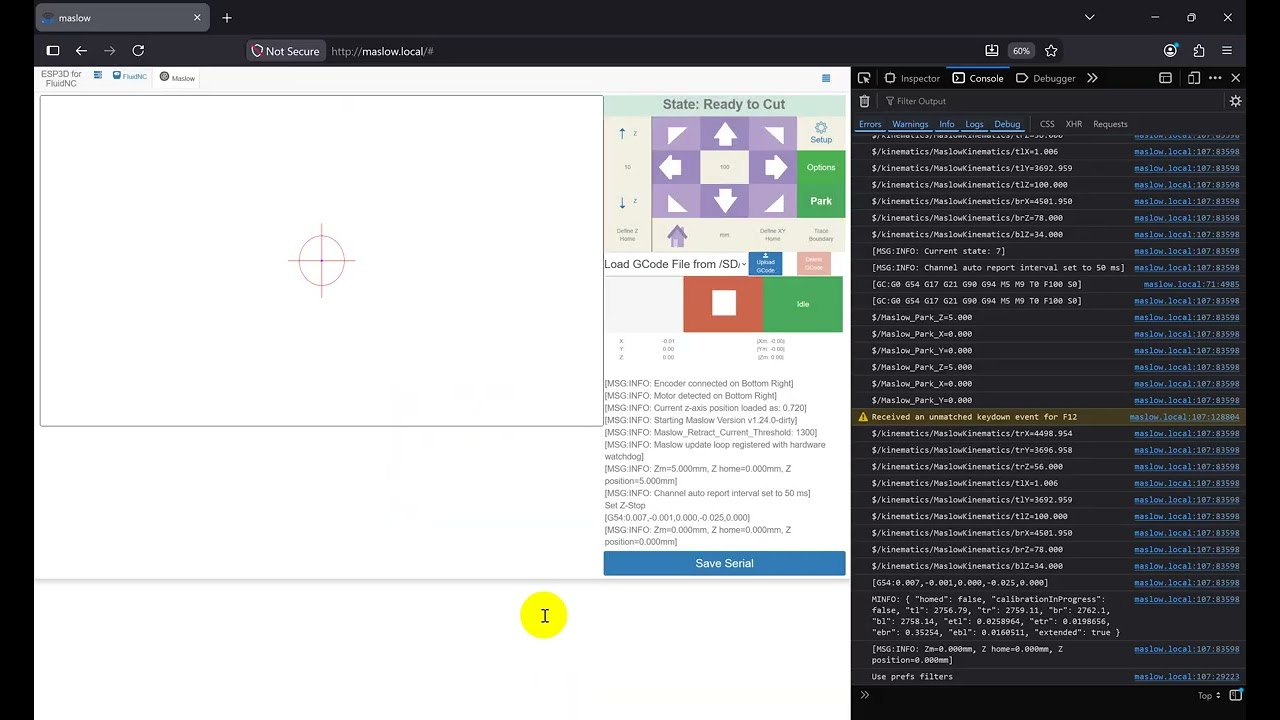The height and width of the screenshot is (720, 1280).
Task: Install page as app icon
Action: 992,51
